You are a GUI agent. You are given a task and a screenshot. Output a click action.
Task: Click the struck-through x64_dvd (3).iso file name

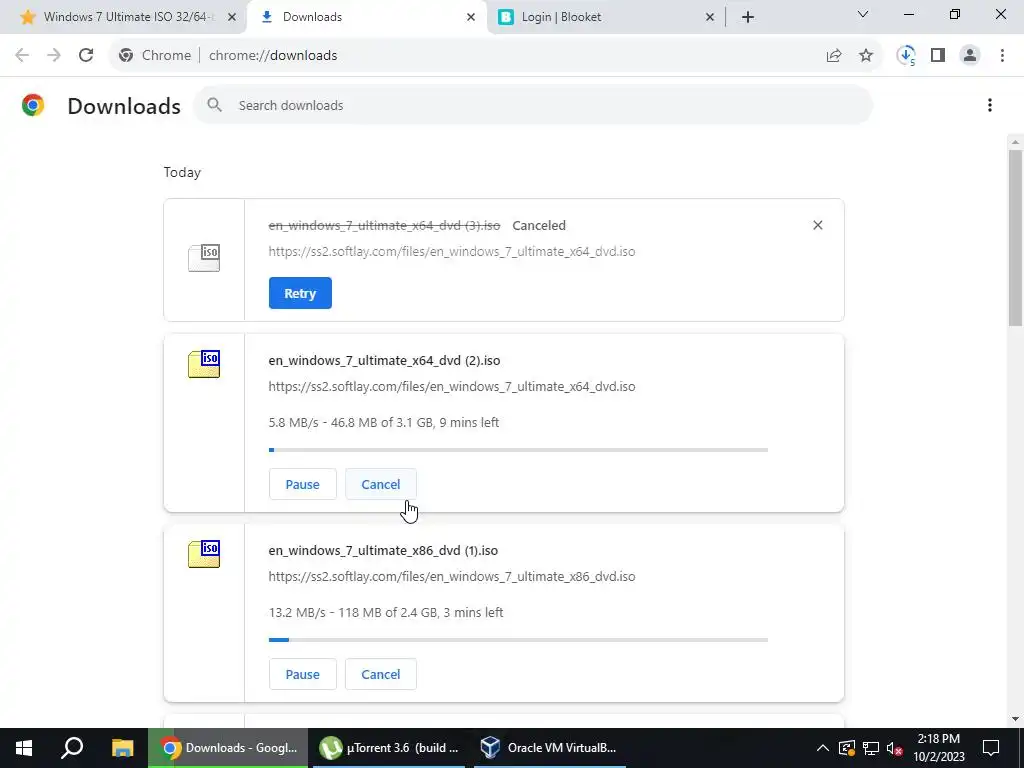point(384,225)
